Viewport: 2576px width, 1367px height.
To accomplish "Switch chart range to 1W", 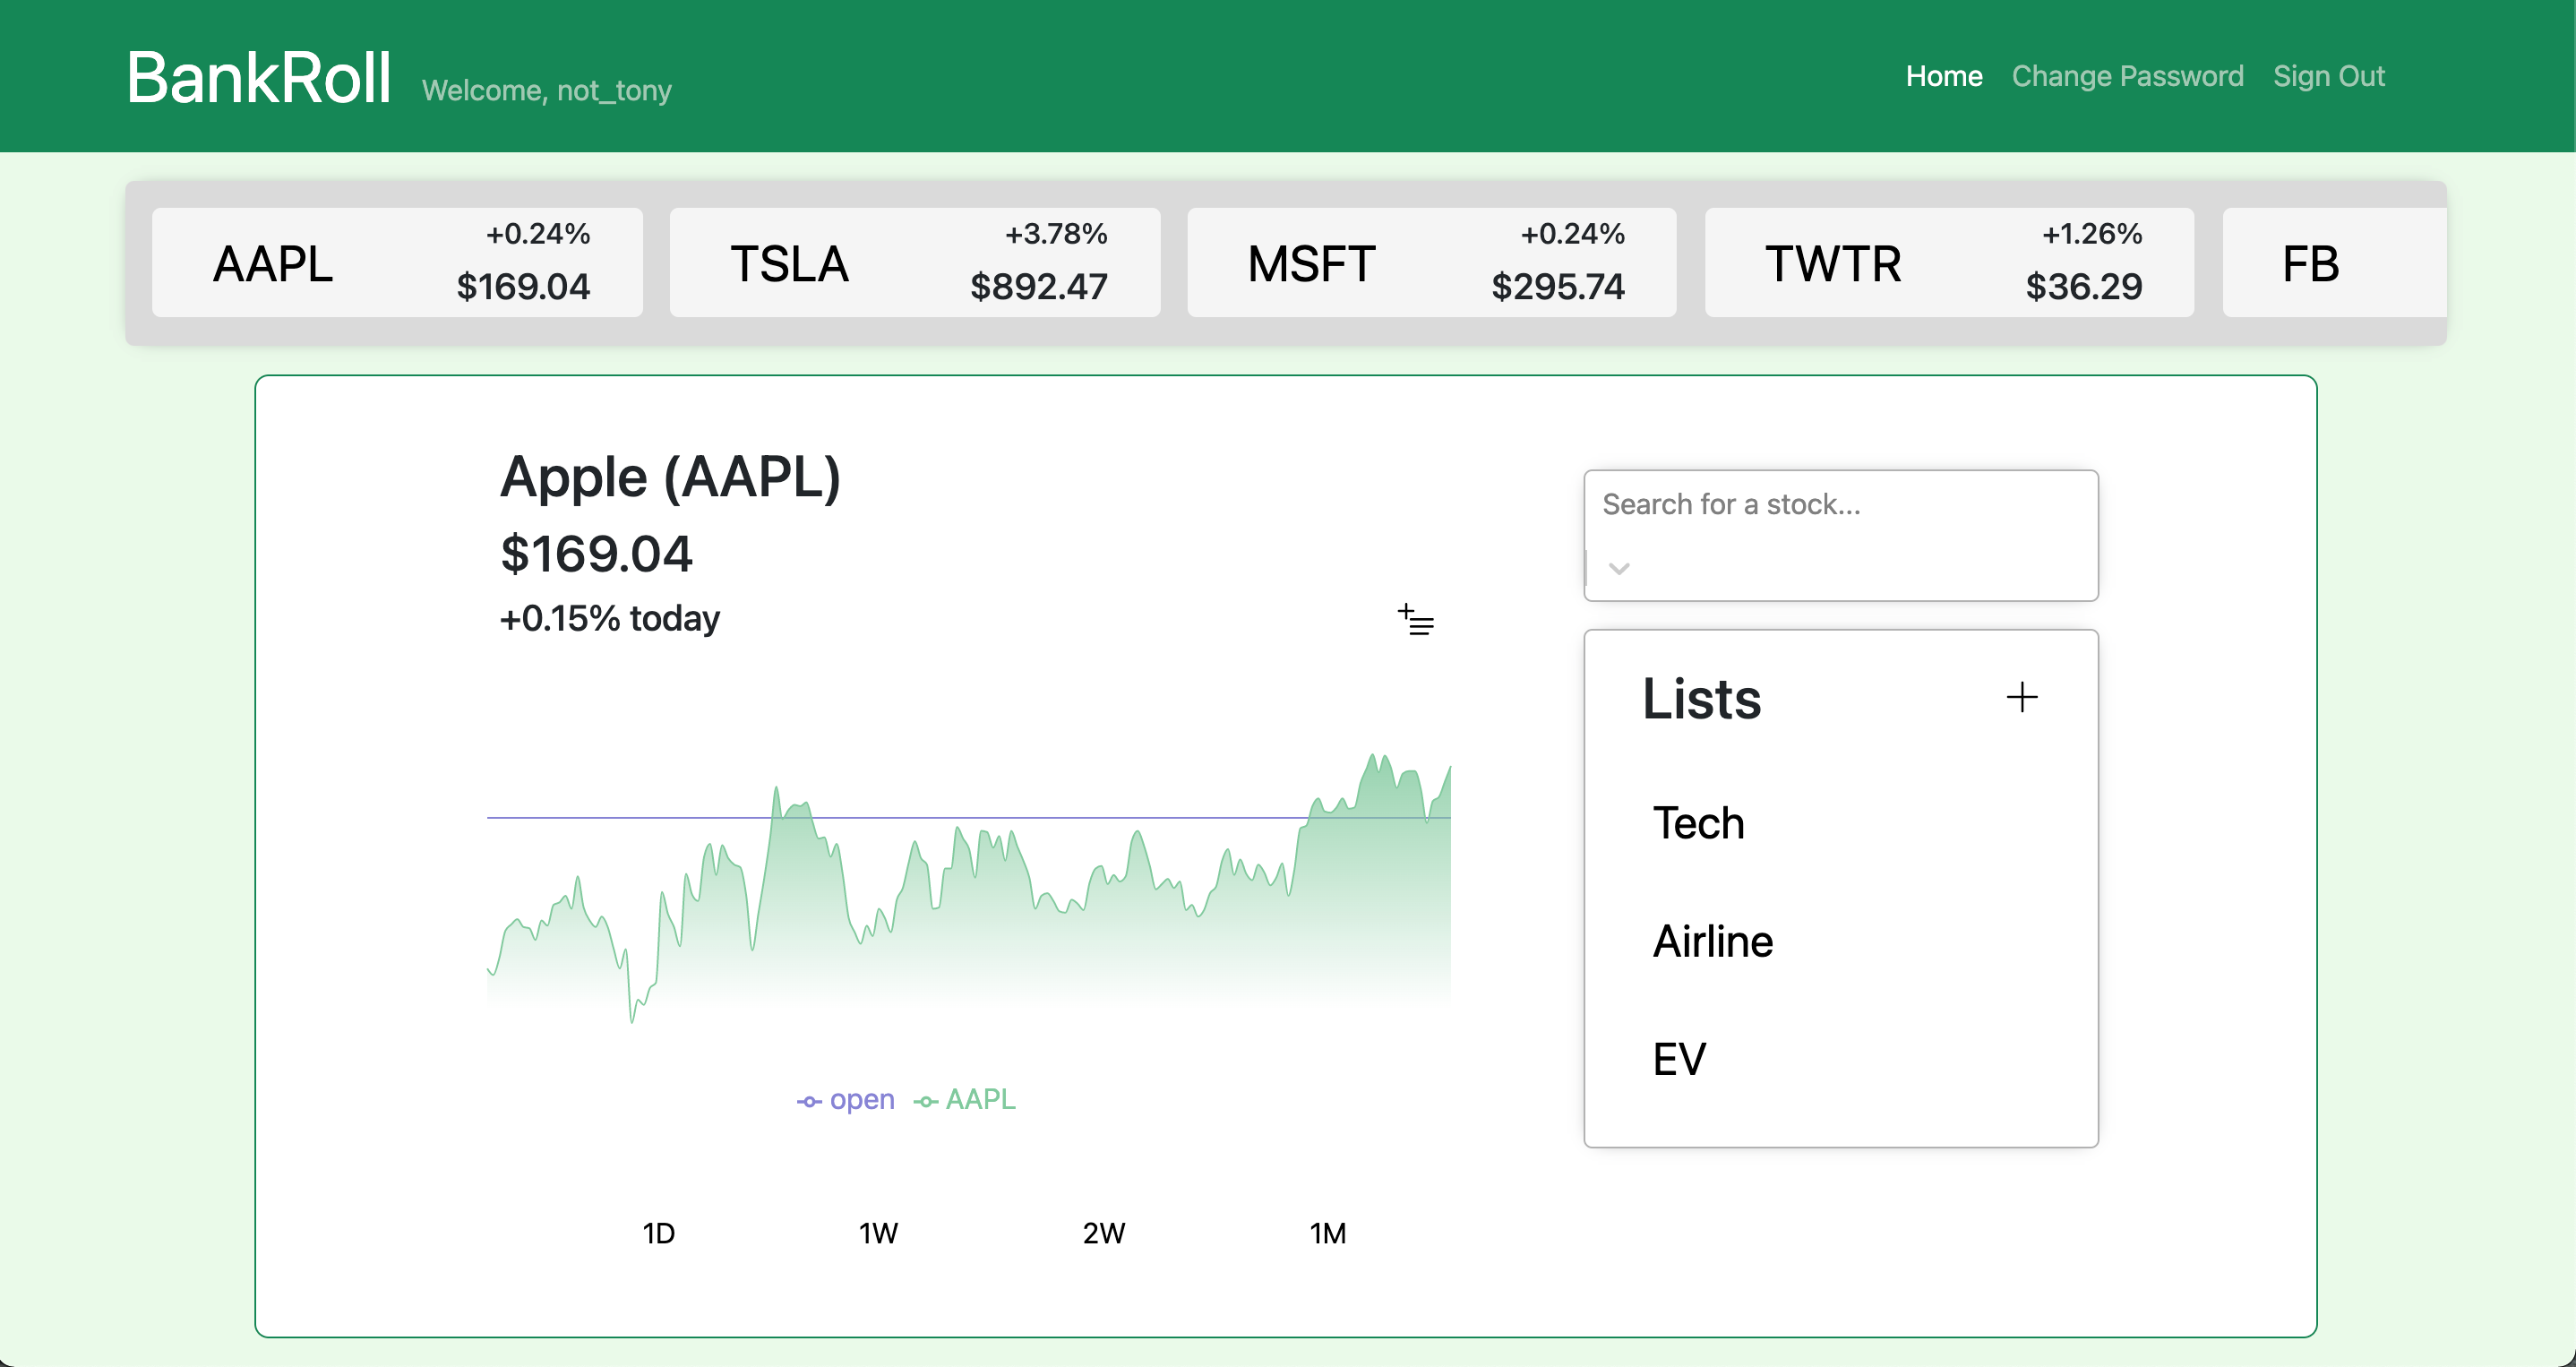I will point(878,1233).
